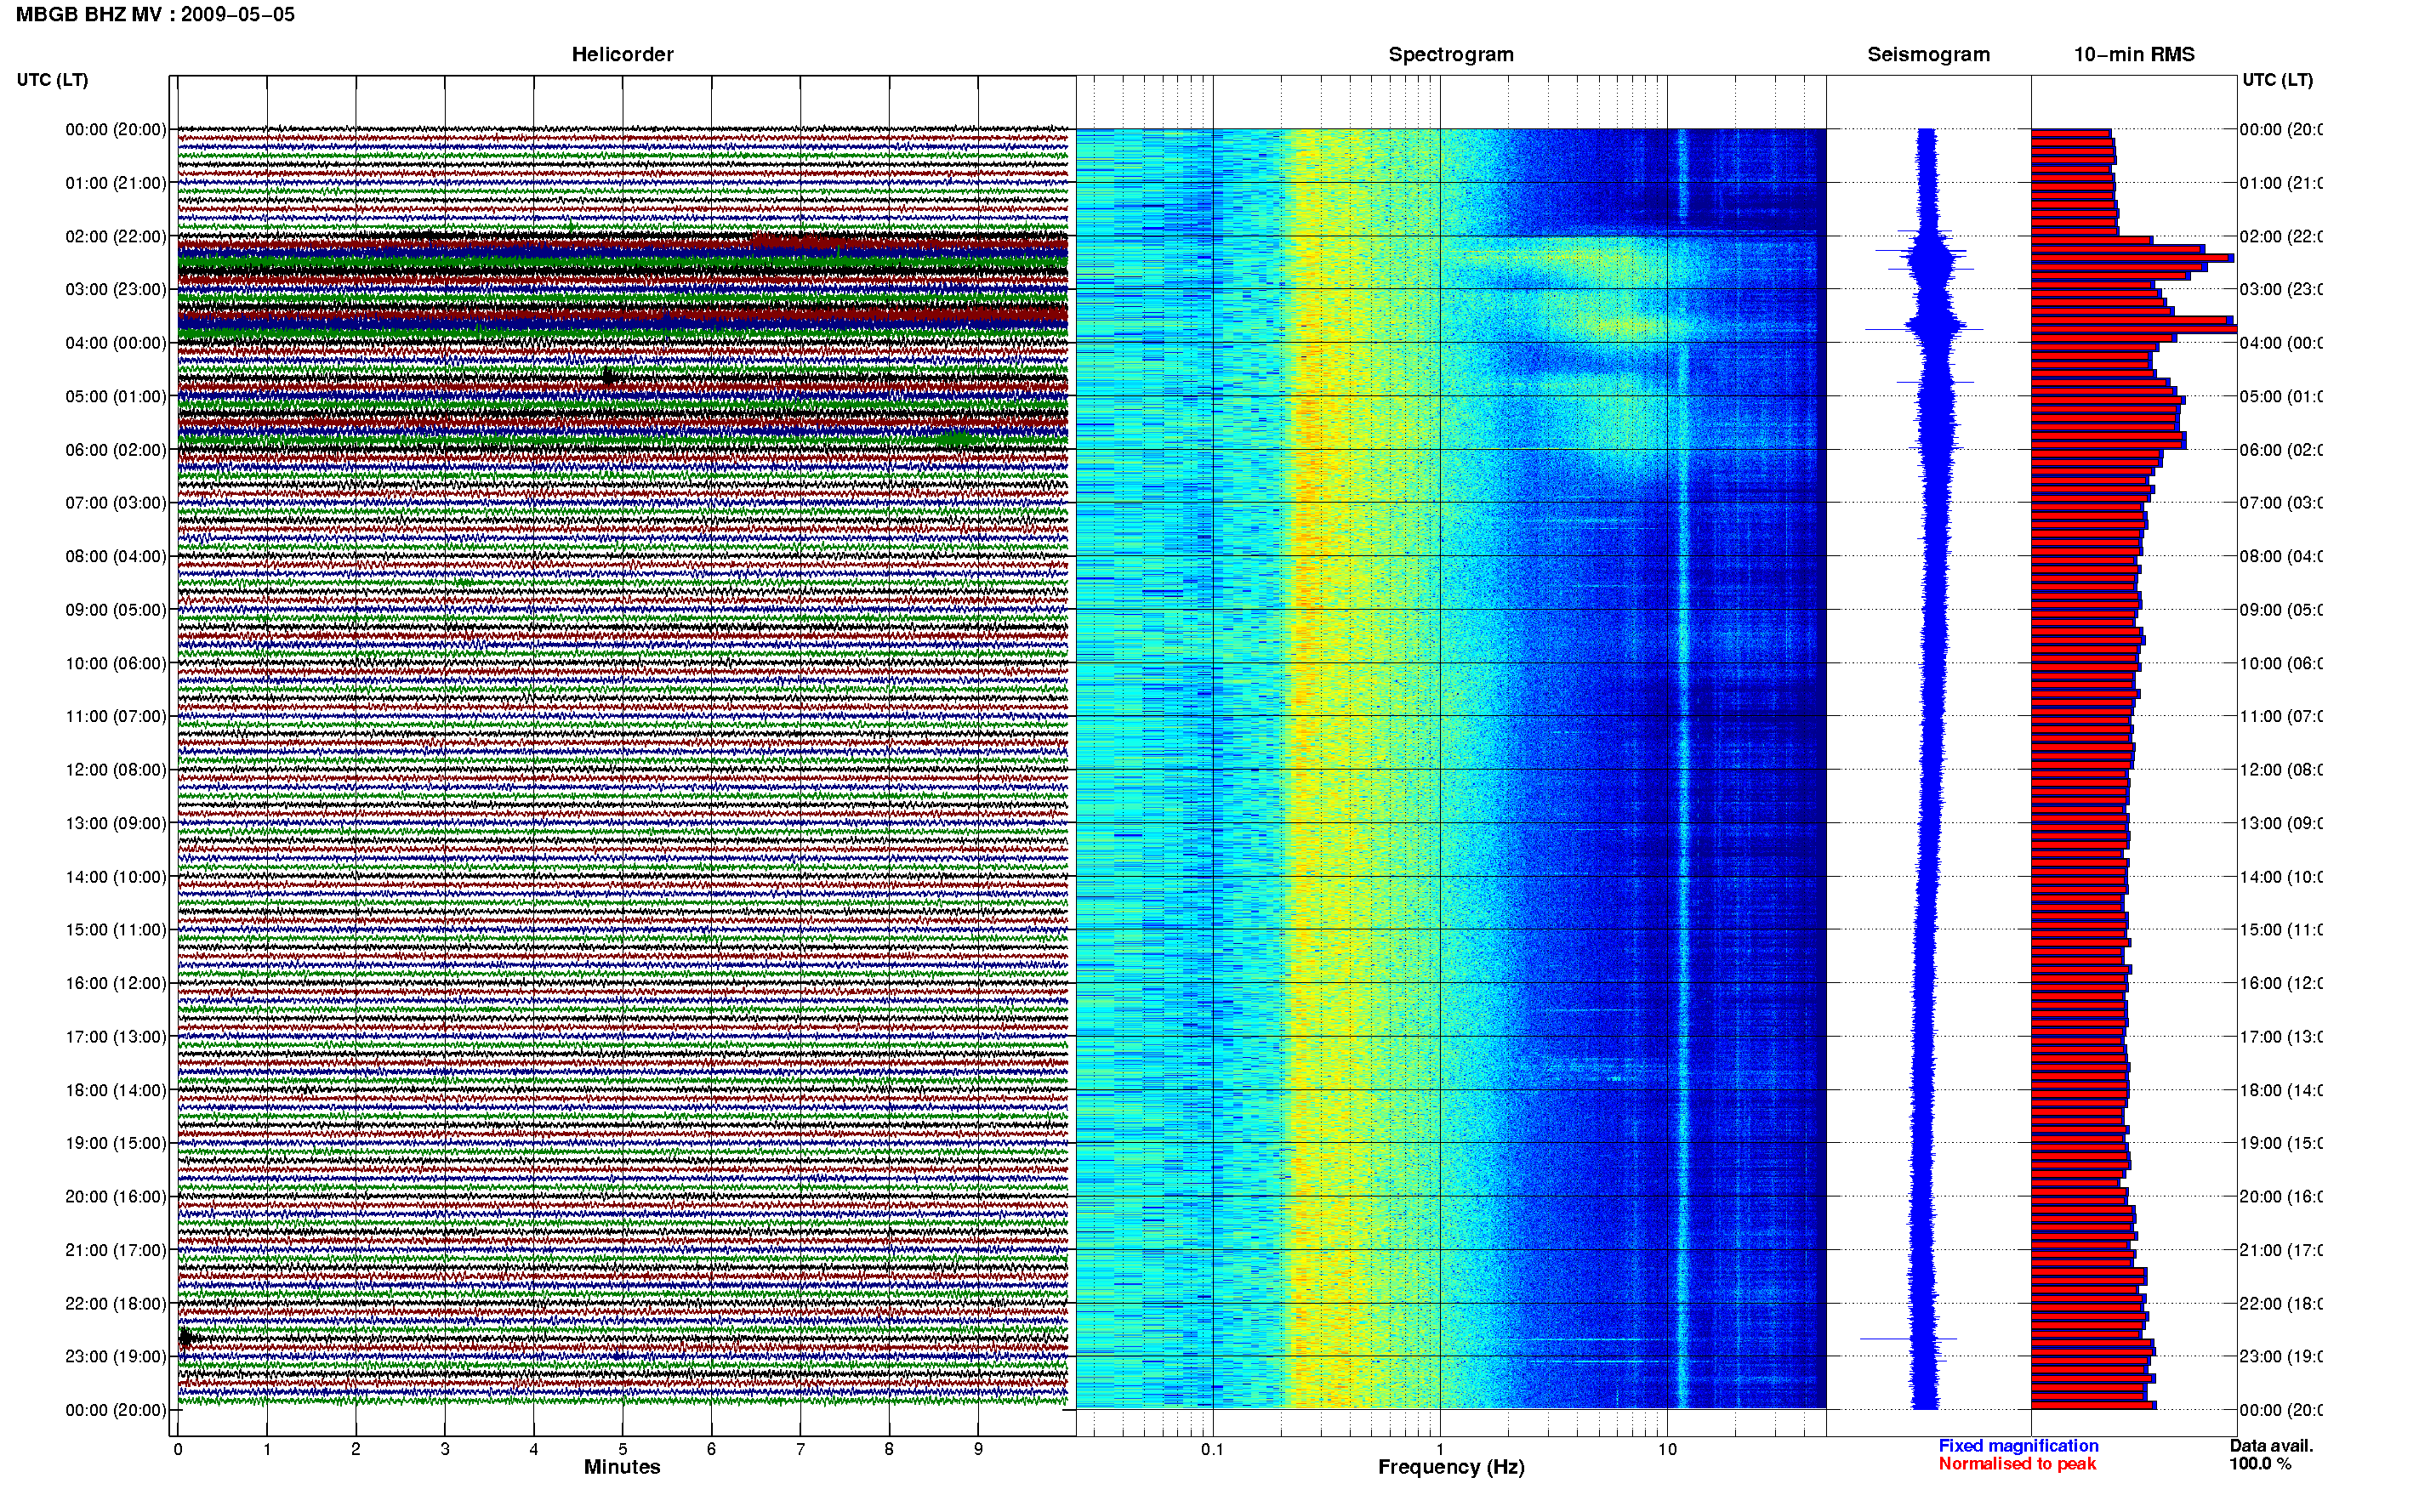Select the Helicorder panel heading

622,55
